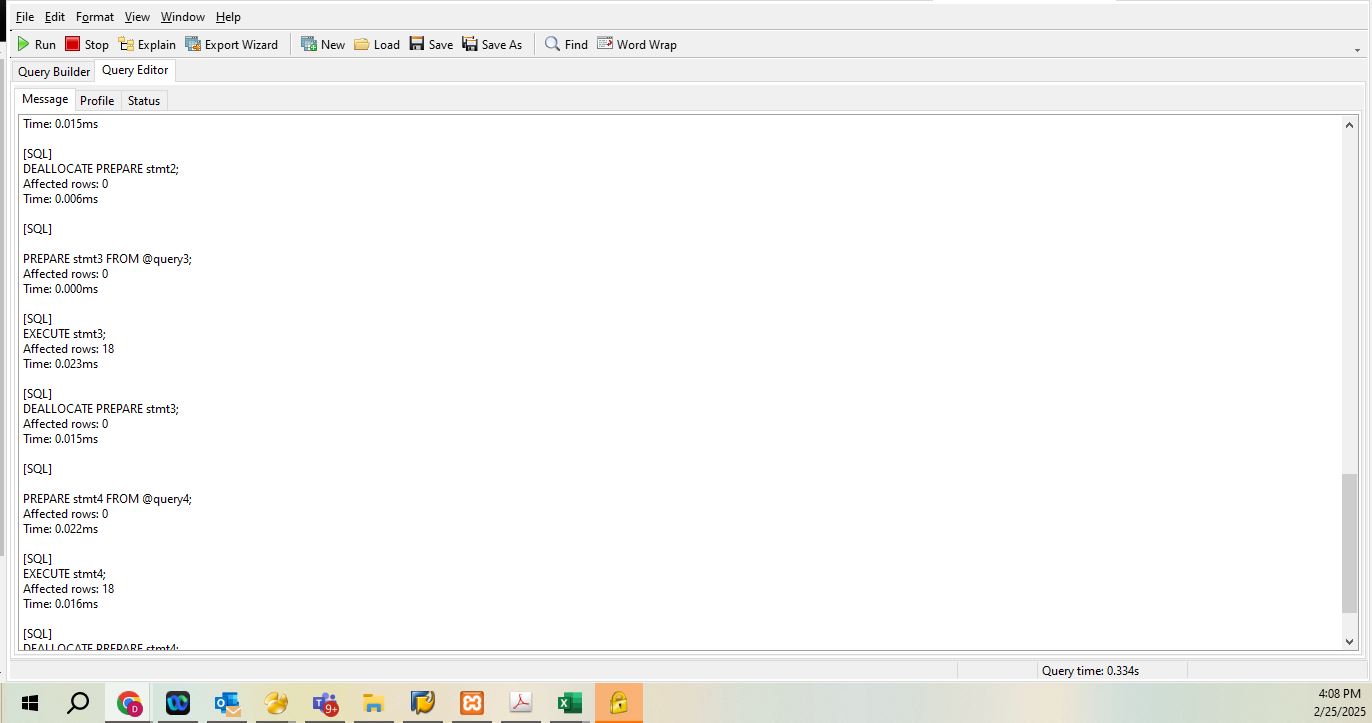Screen dimensions: 1372x723
Task: Expand the toolbar overflow arrow
Action: (x=1357, y=49)
